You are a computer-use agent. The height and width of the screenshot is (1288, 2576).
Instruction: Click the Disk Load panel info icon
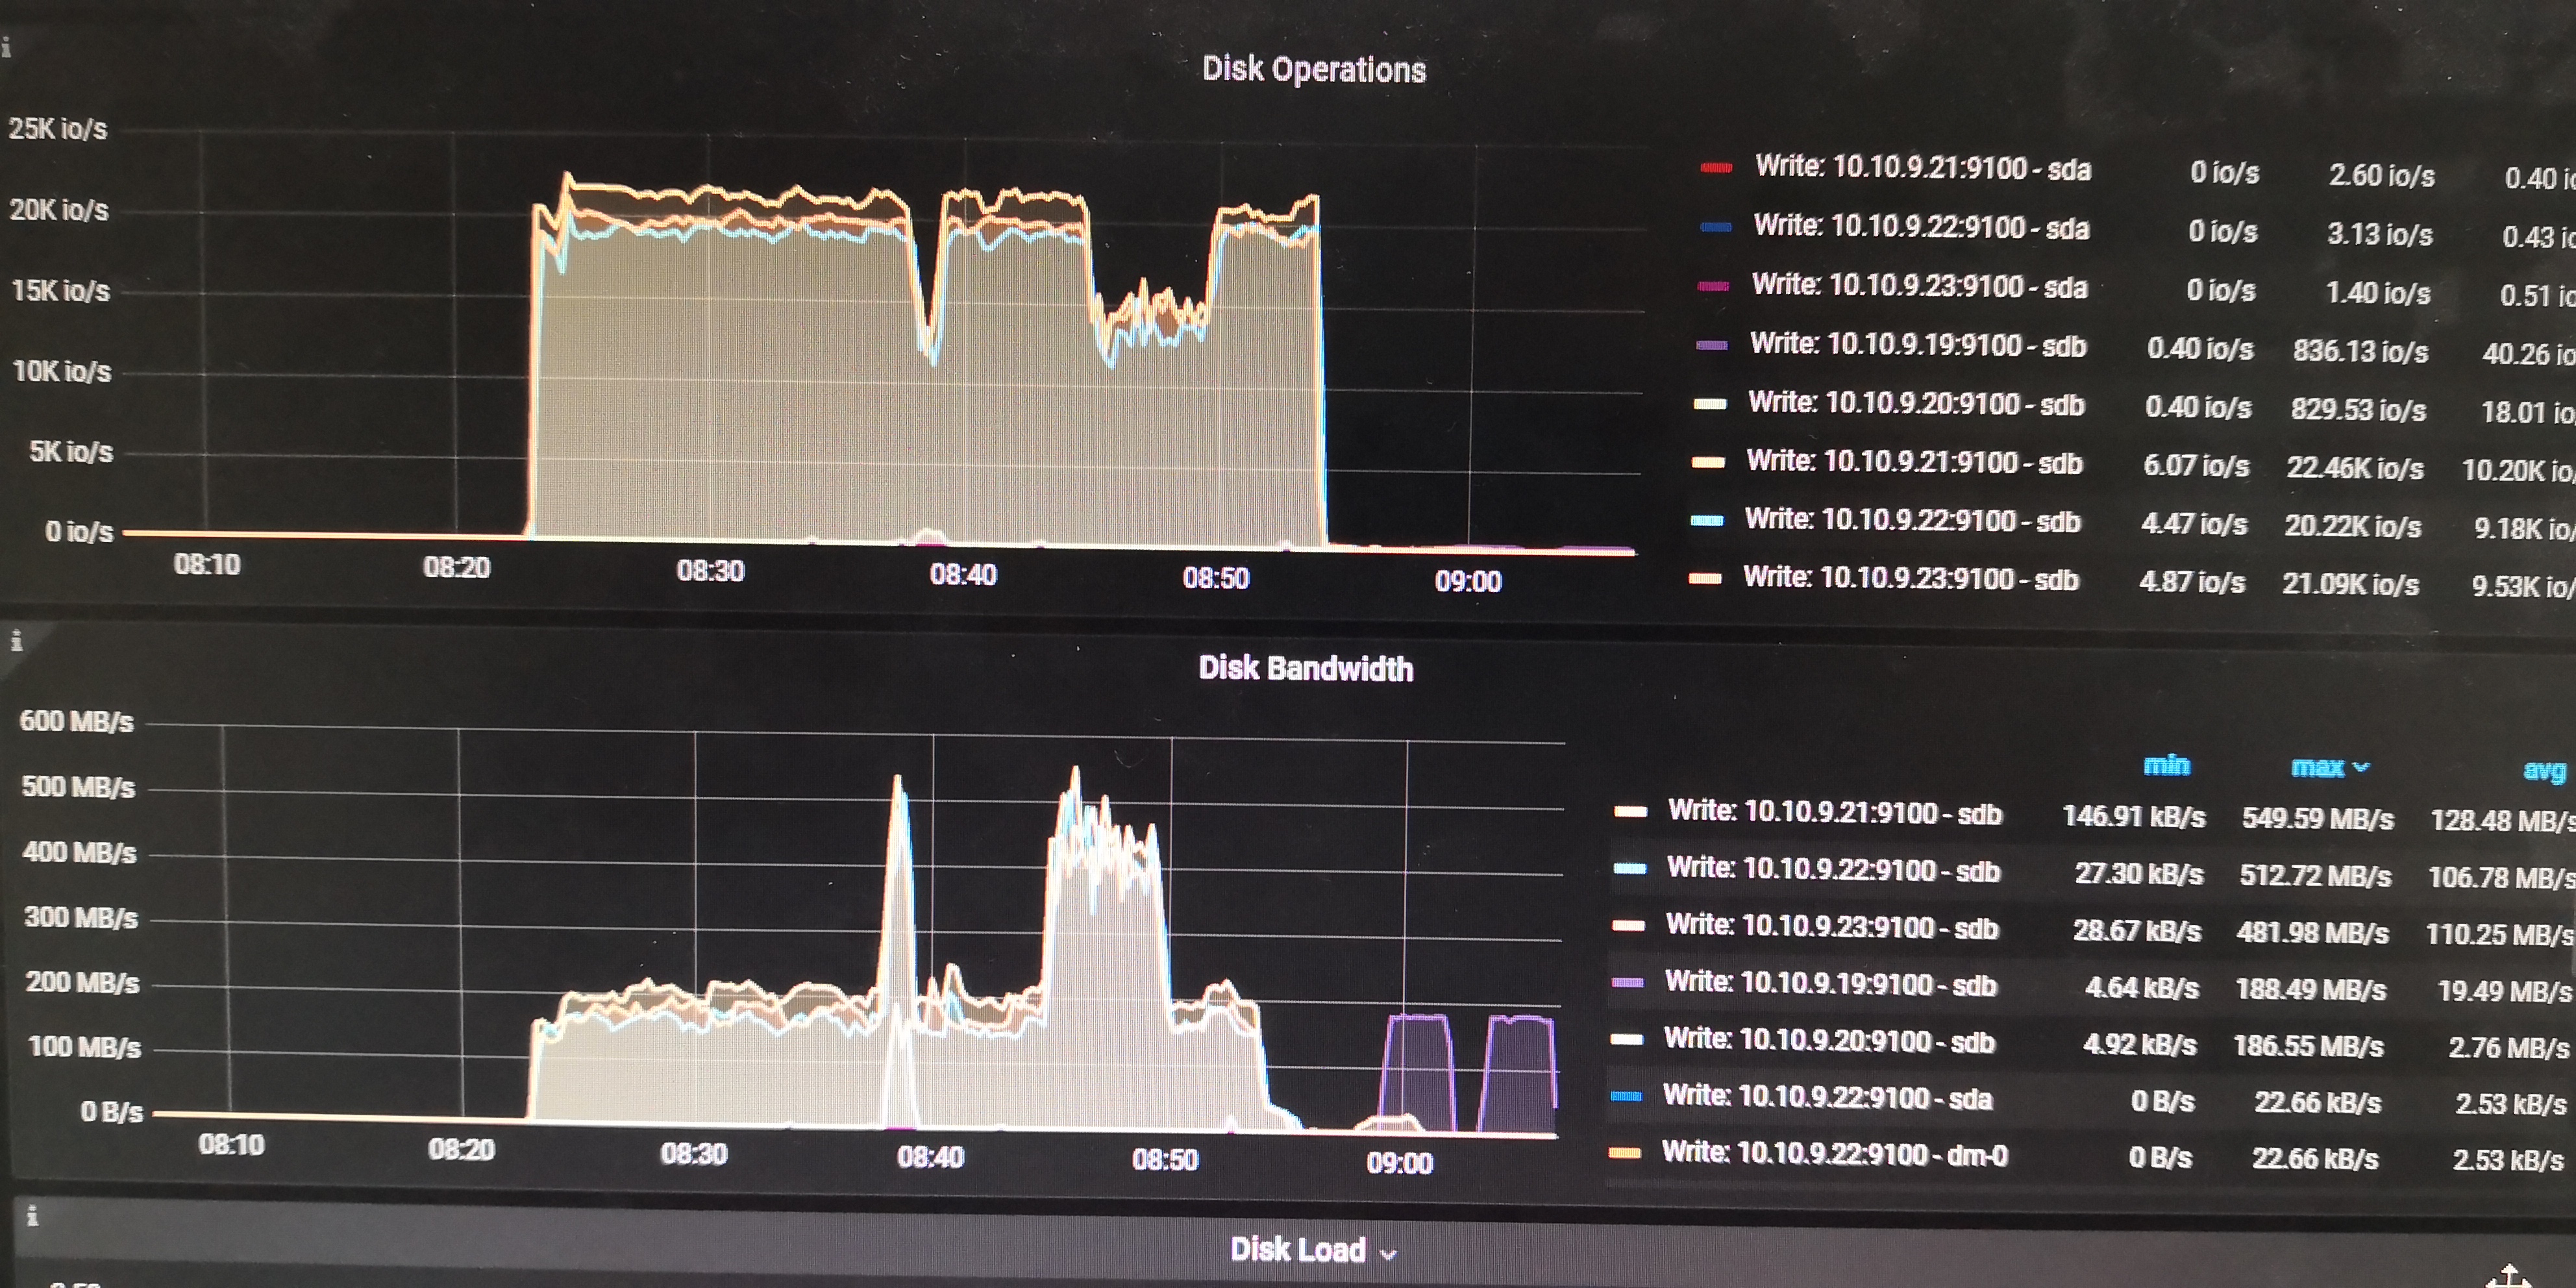click(x=32, y=1216)
